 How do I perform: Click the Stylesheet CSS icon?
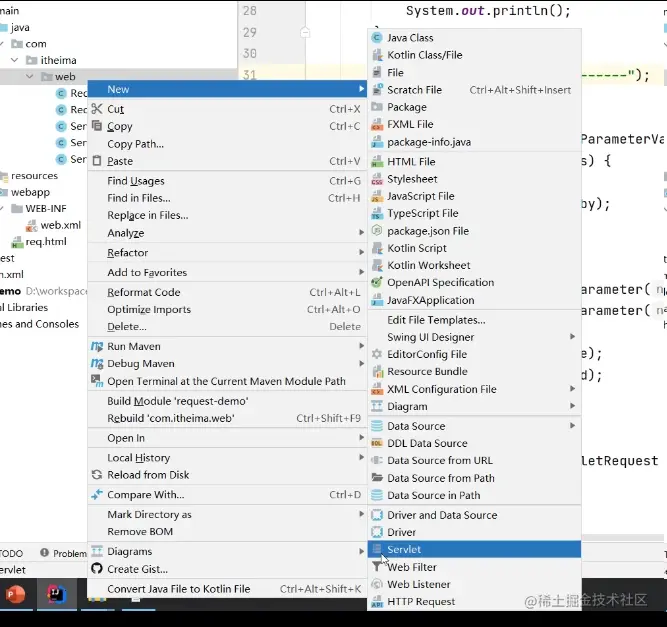377,179
